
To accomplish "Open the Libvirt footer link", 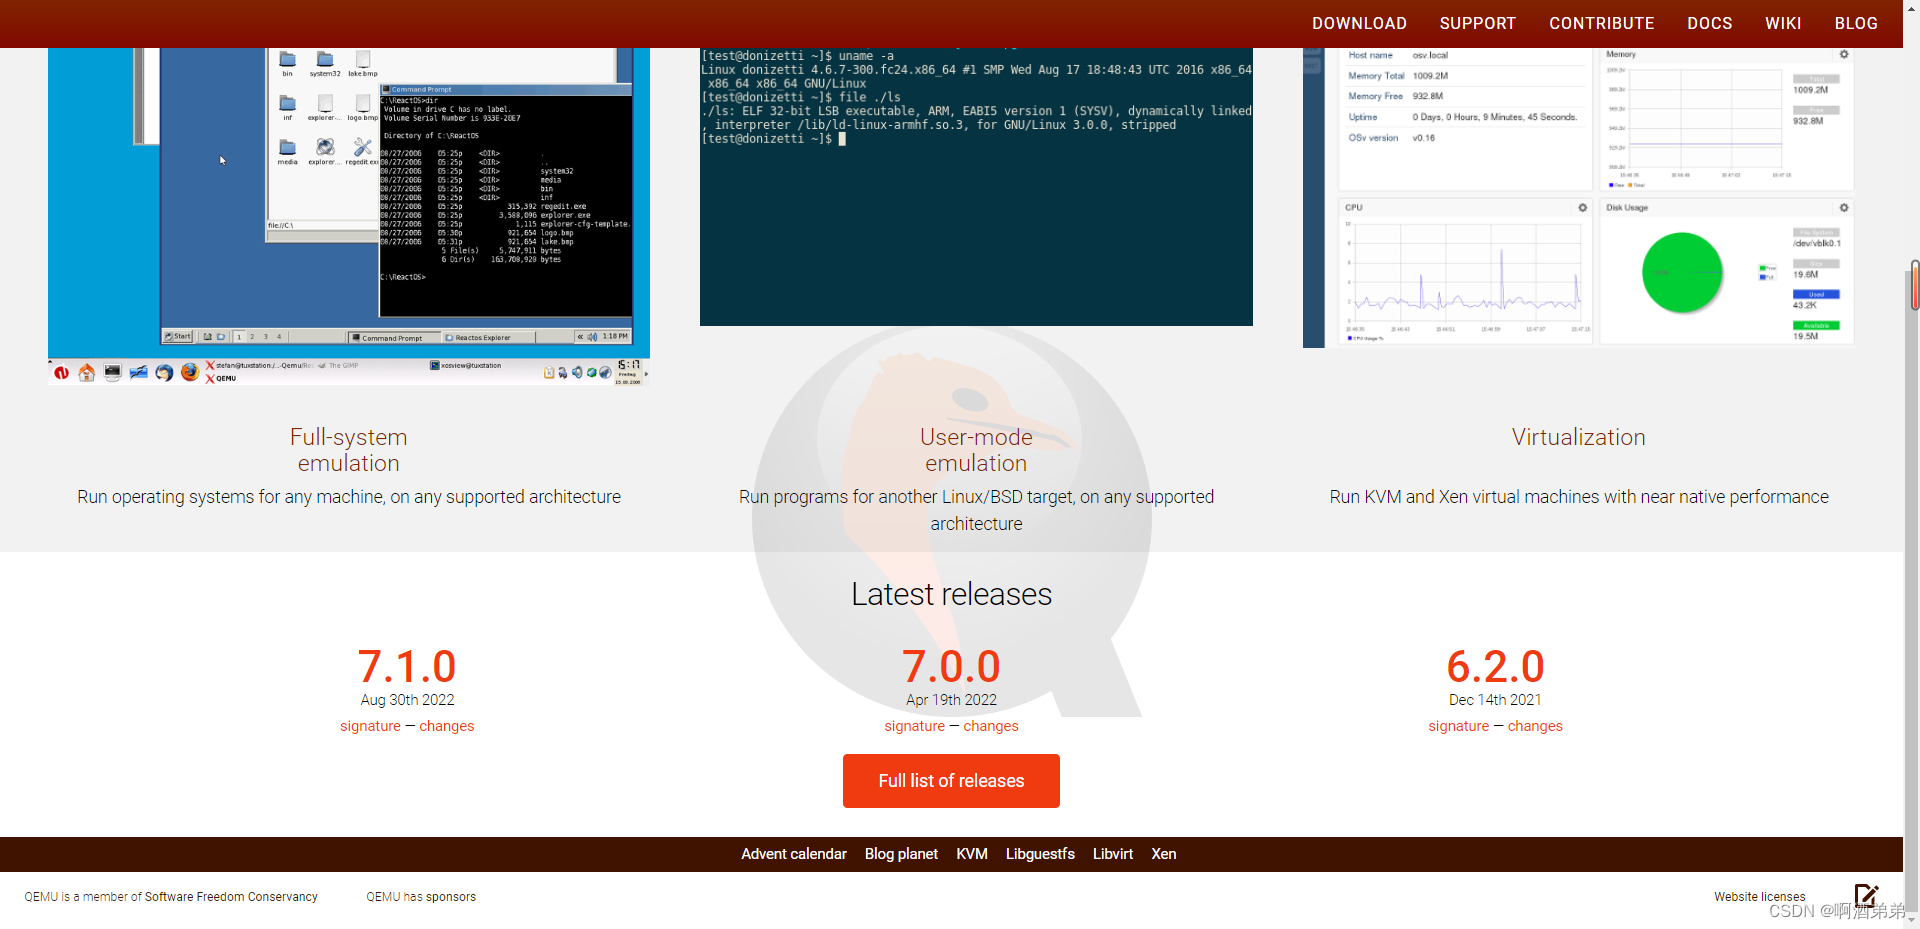I will click(1113, 854).
